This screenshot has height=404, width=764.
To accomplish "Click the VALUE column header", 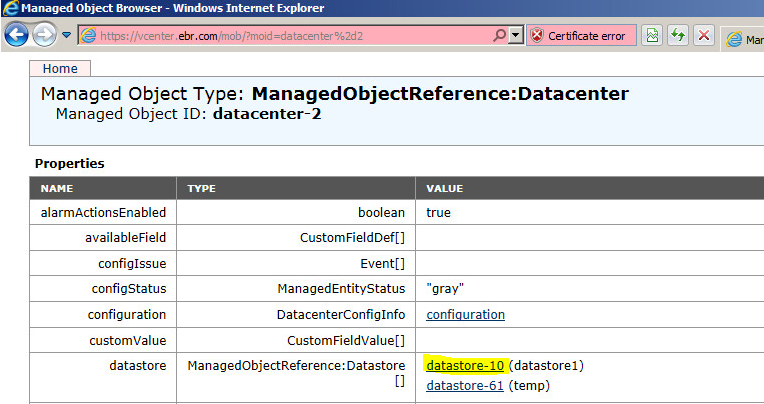I will tap(444, 188).
